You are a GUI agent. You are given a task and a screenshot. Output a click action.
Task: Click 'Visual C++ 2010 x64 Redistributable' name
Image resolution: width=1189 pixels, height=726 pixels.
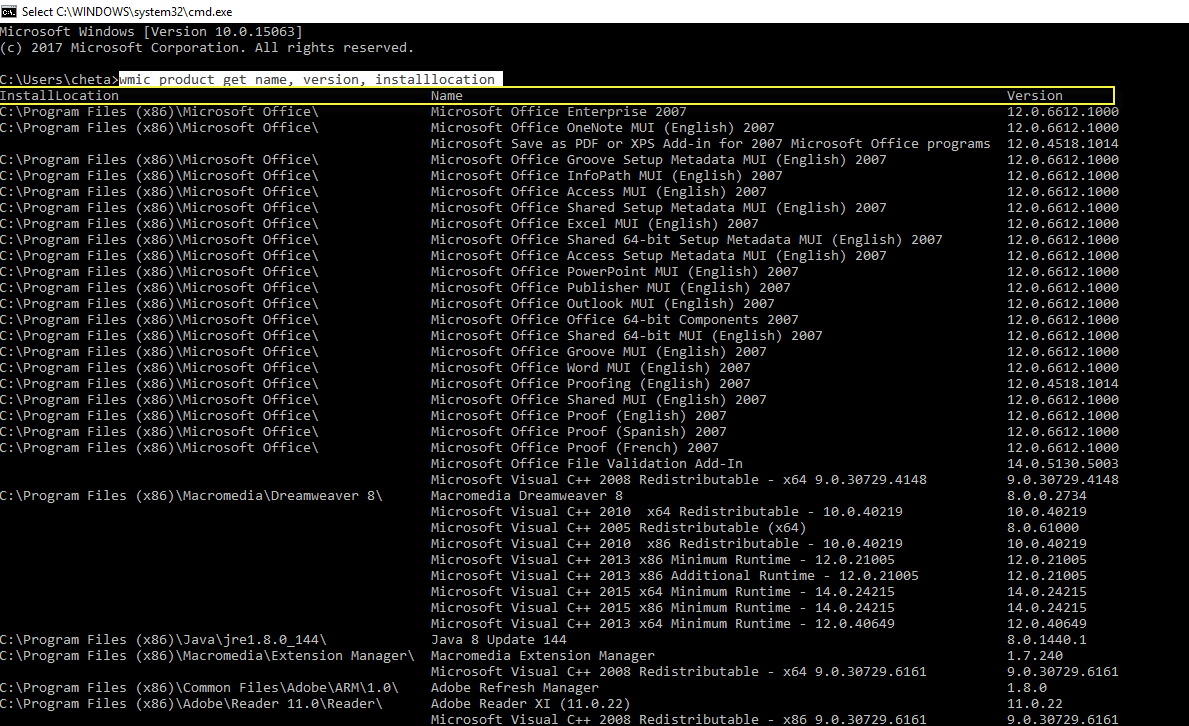[667, 510]
